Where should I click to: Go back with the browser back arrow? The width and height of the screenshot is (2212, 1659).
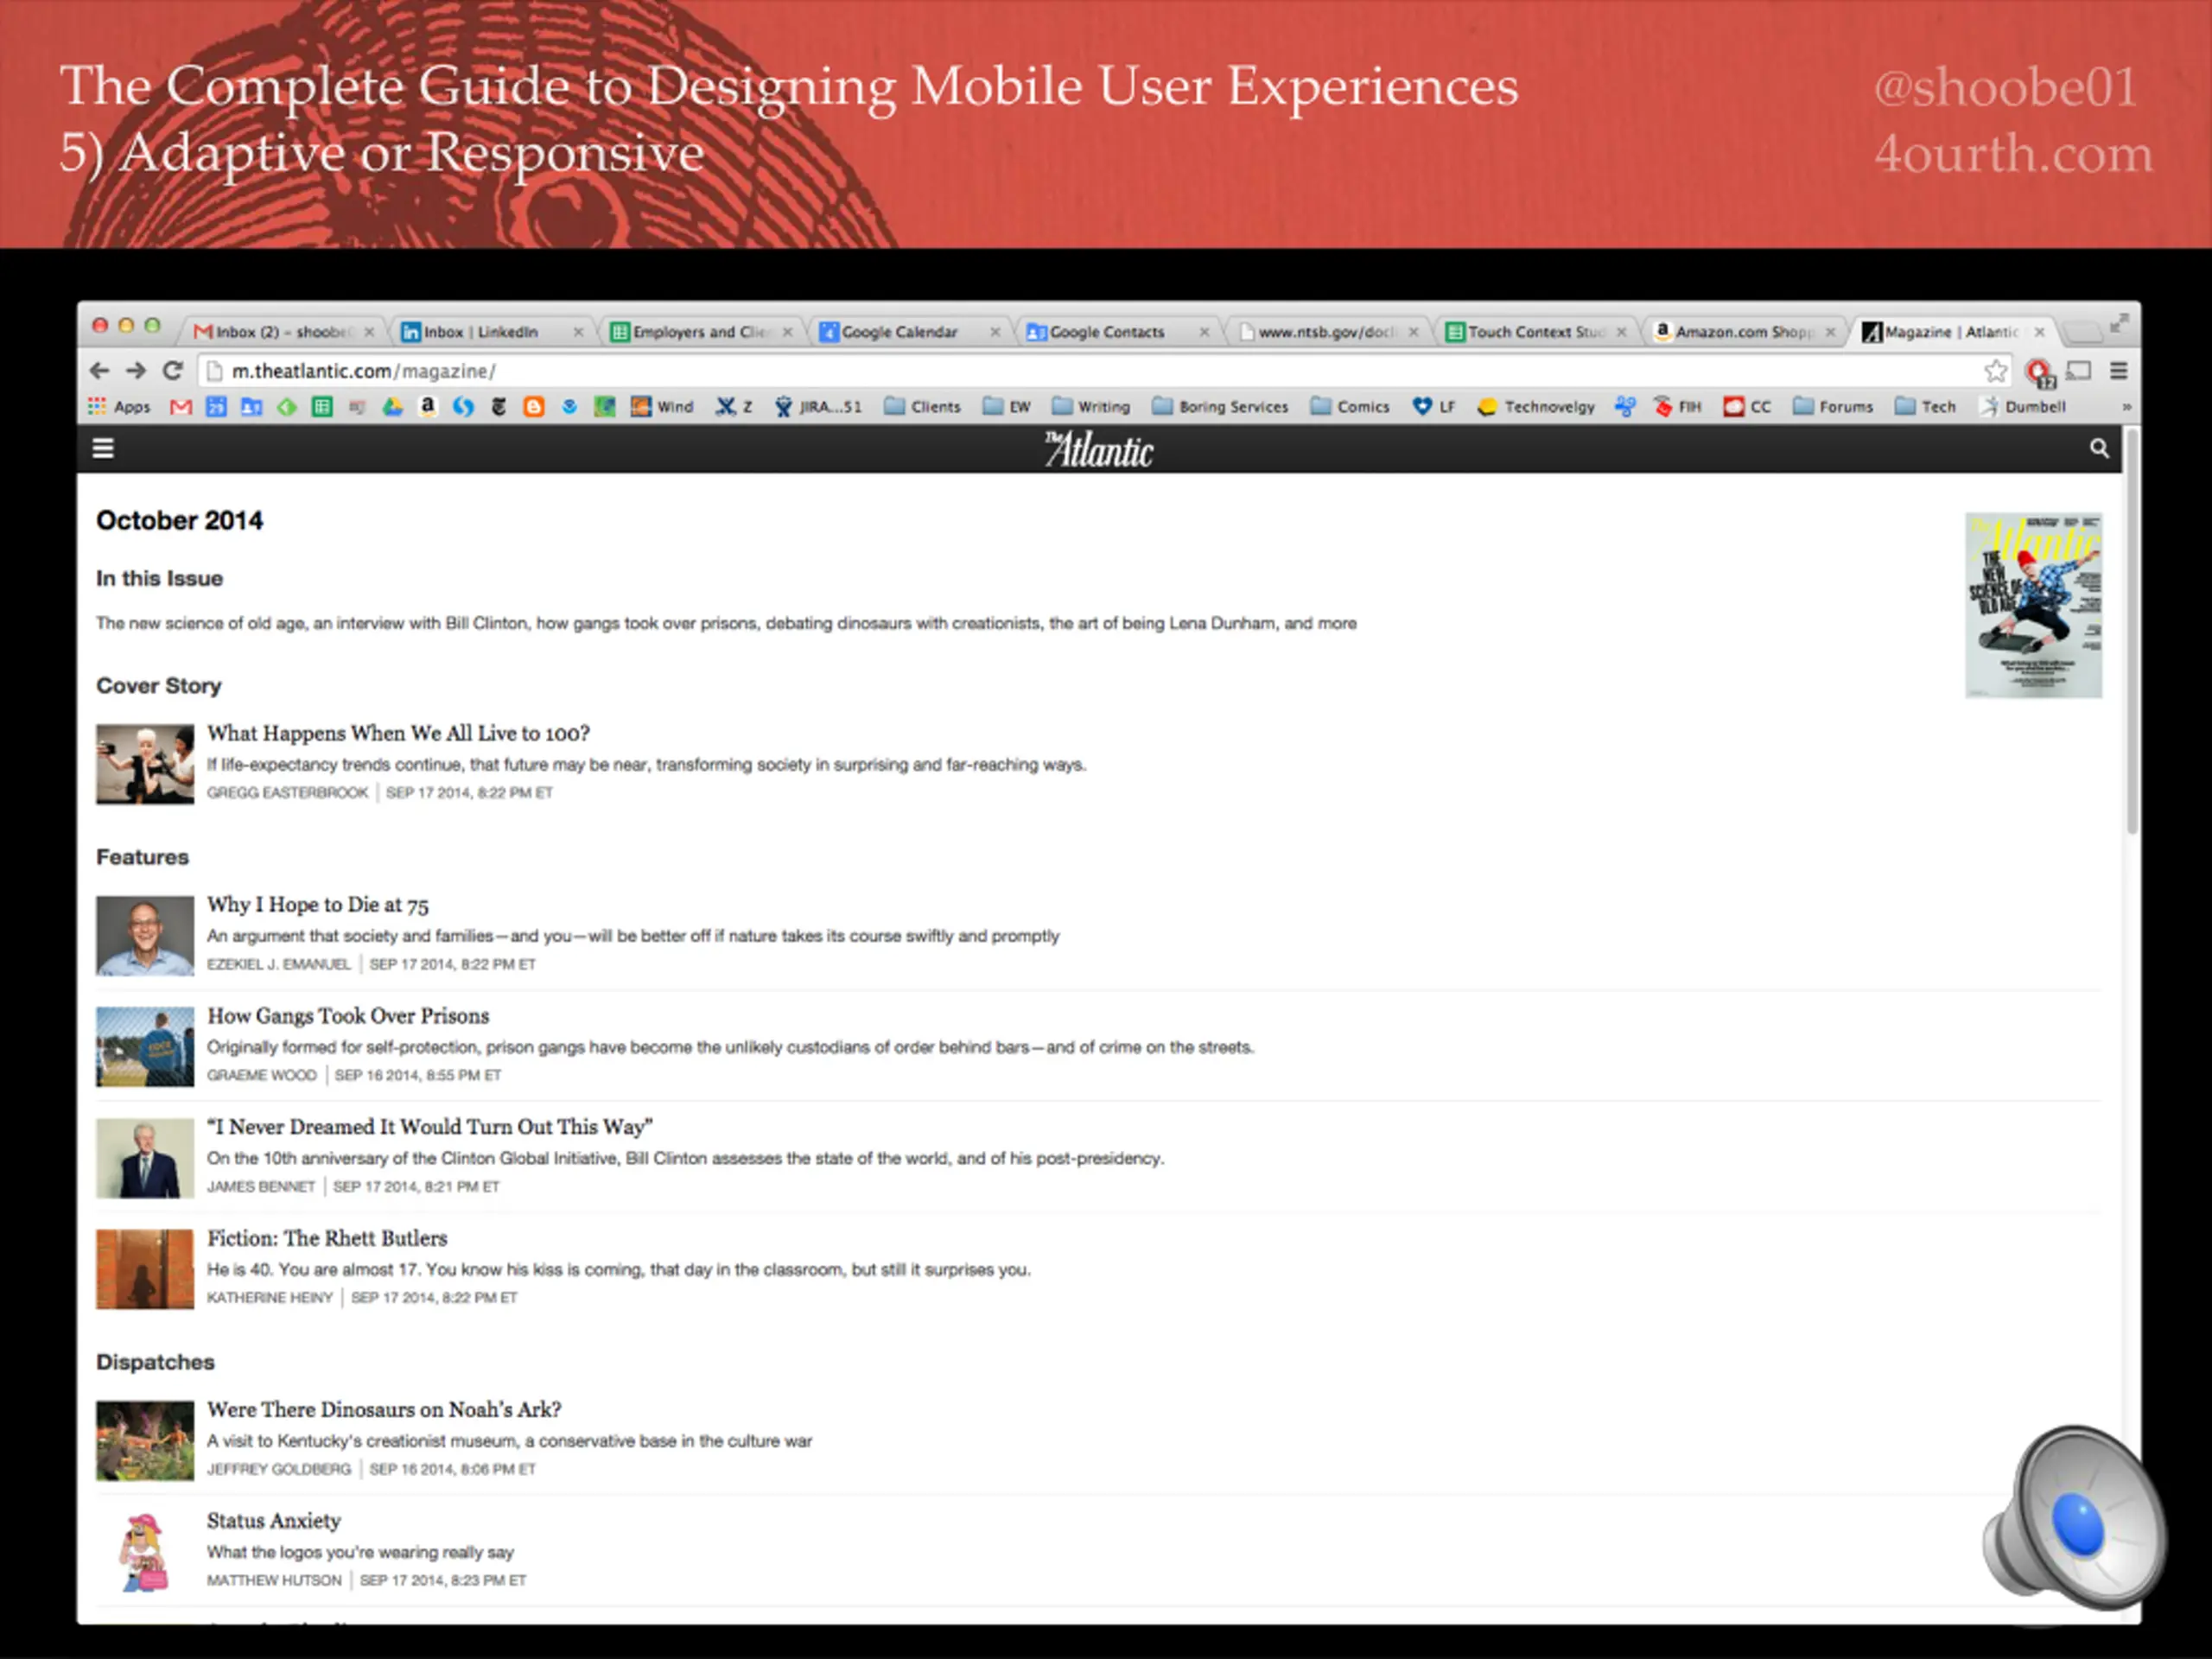click(99, 371)
